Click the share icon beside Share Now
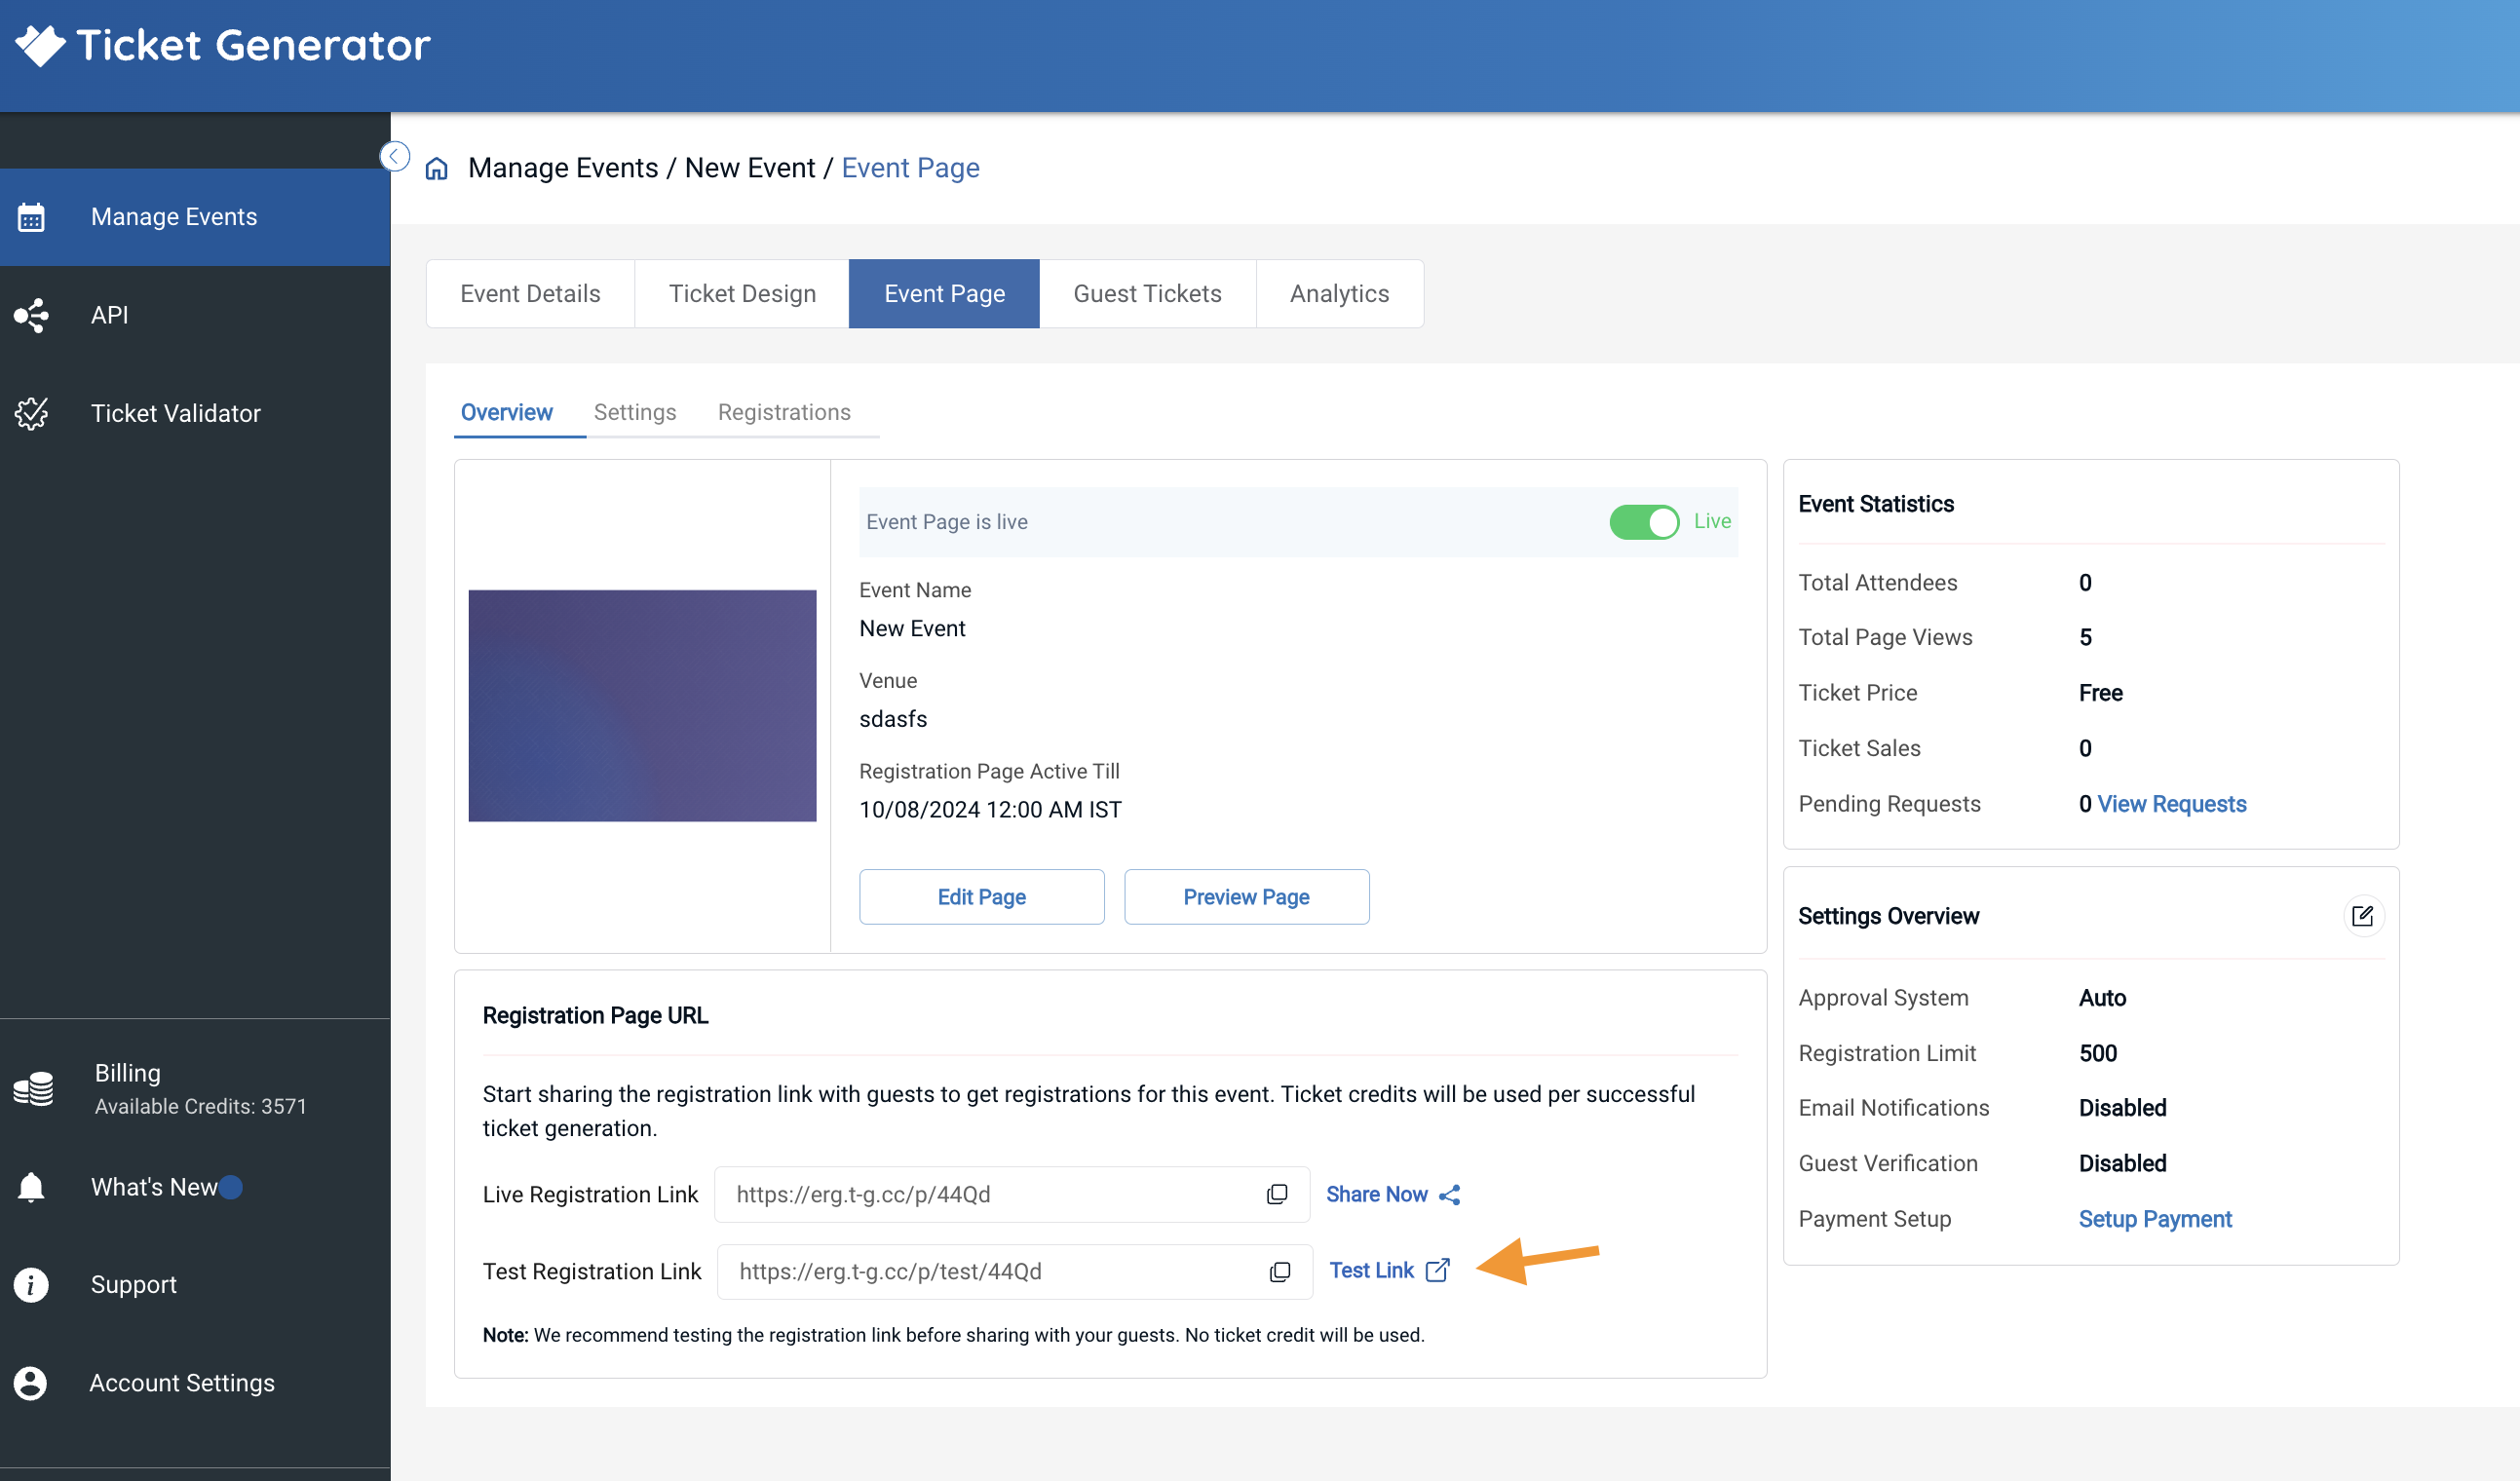 tap(1450, 1195)
